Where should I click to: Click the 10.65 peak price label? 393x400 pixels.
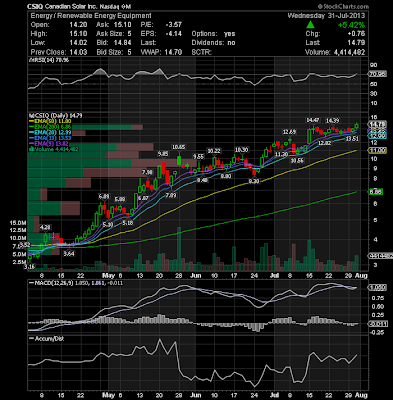coord(179,147)
